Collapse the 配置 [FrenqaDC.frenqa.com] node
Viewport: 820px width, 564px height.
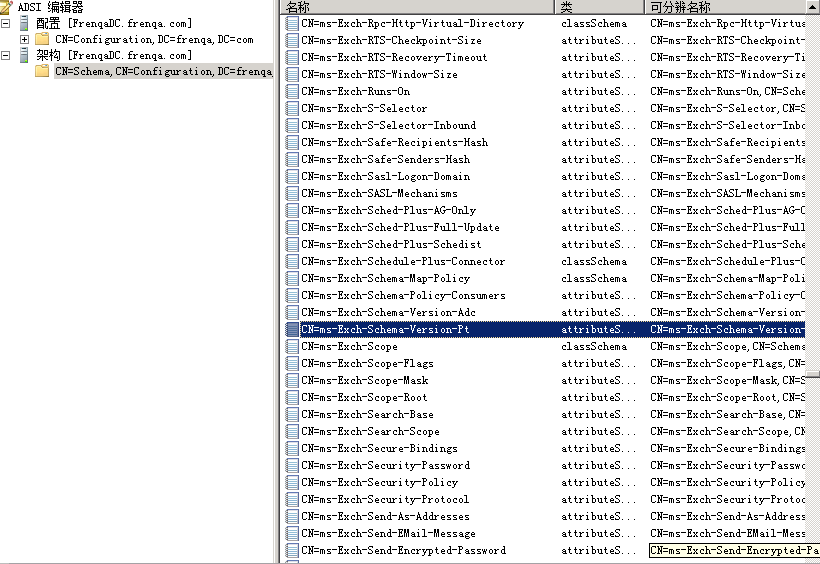[x=6, y=24]
